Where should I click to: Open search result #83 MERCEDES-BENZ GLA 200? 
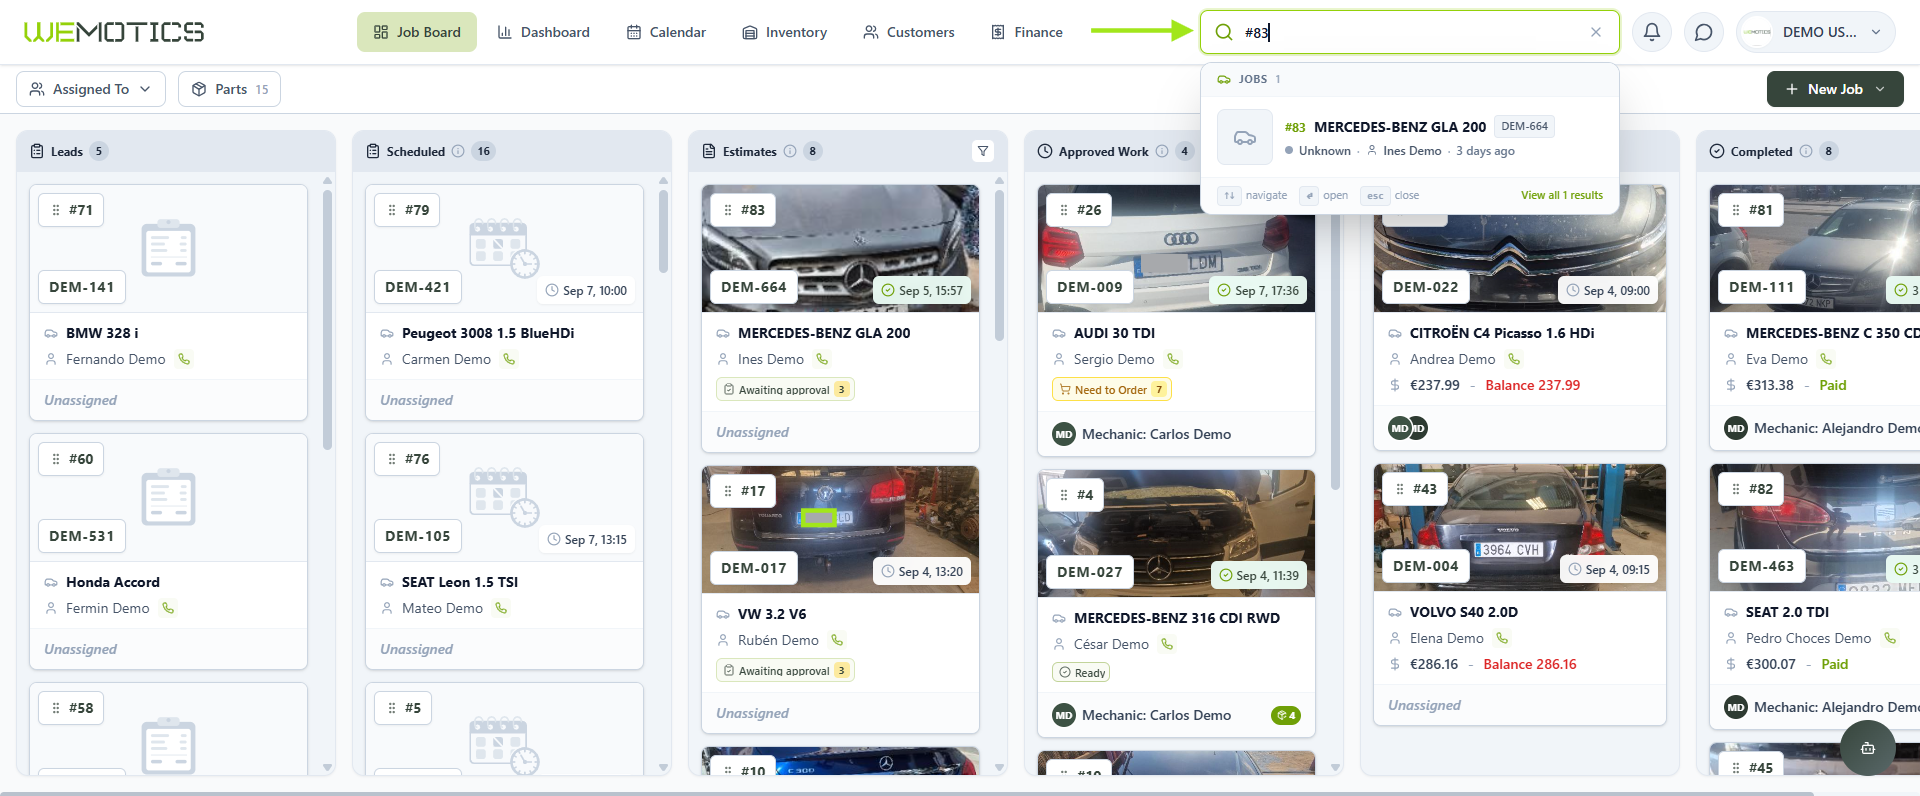click(1410, 138)
